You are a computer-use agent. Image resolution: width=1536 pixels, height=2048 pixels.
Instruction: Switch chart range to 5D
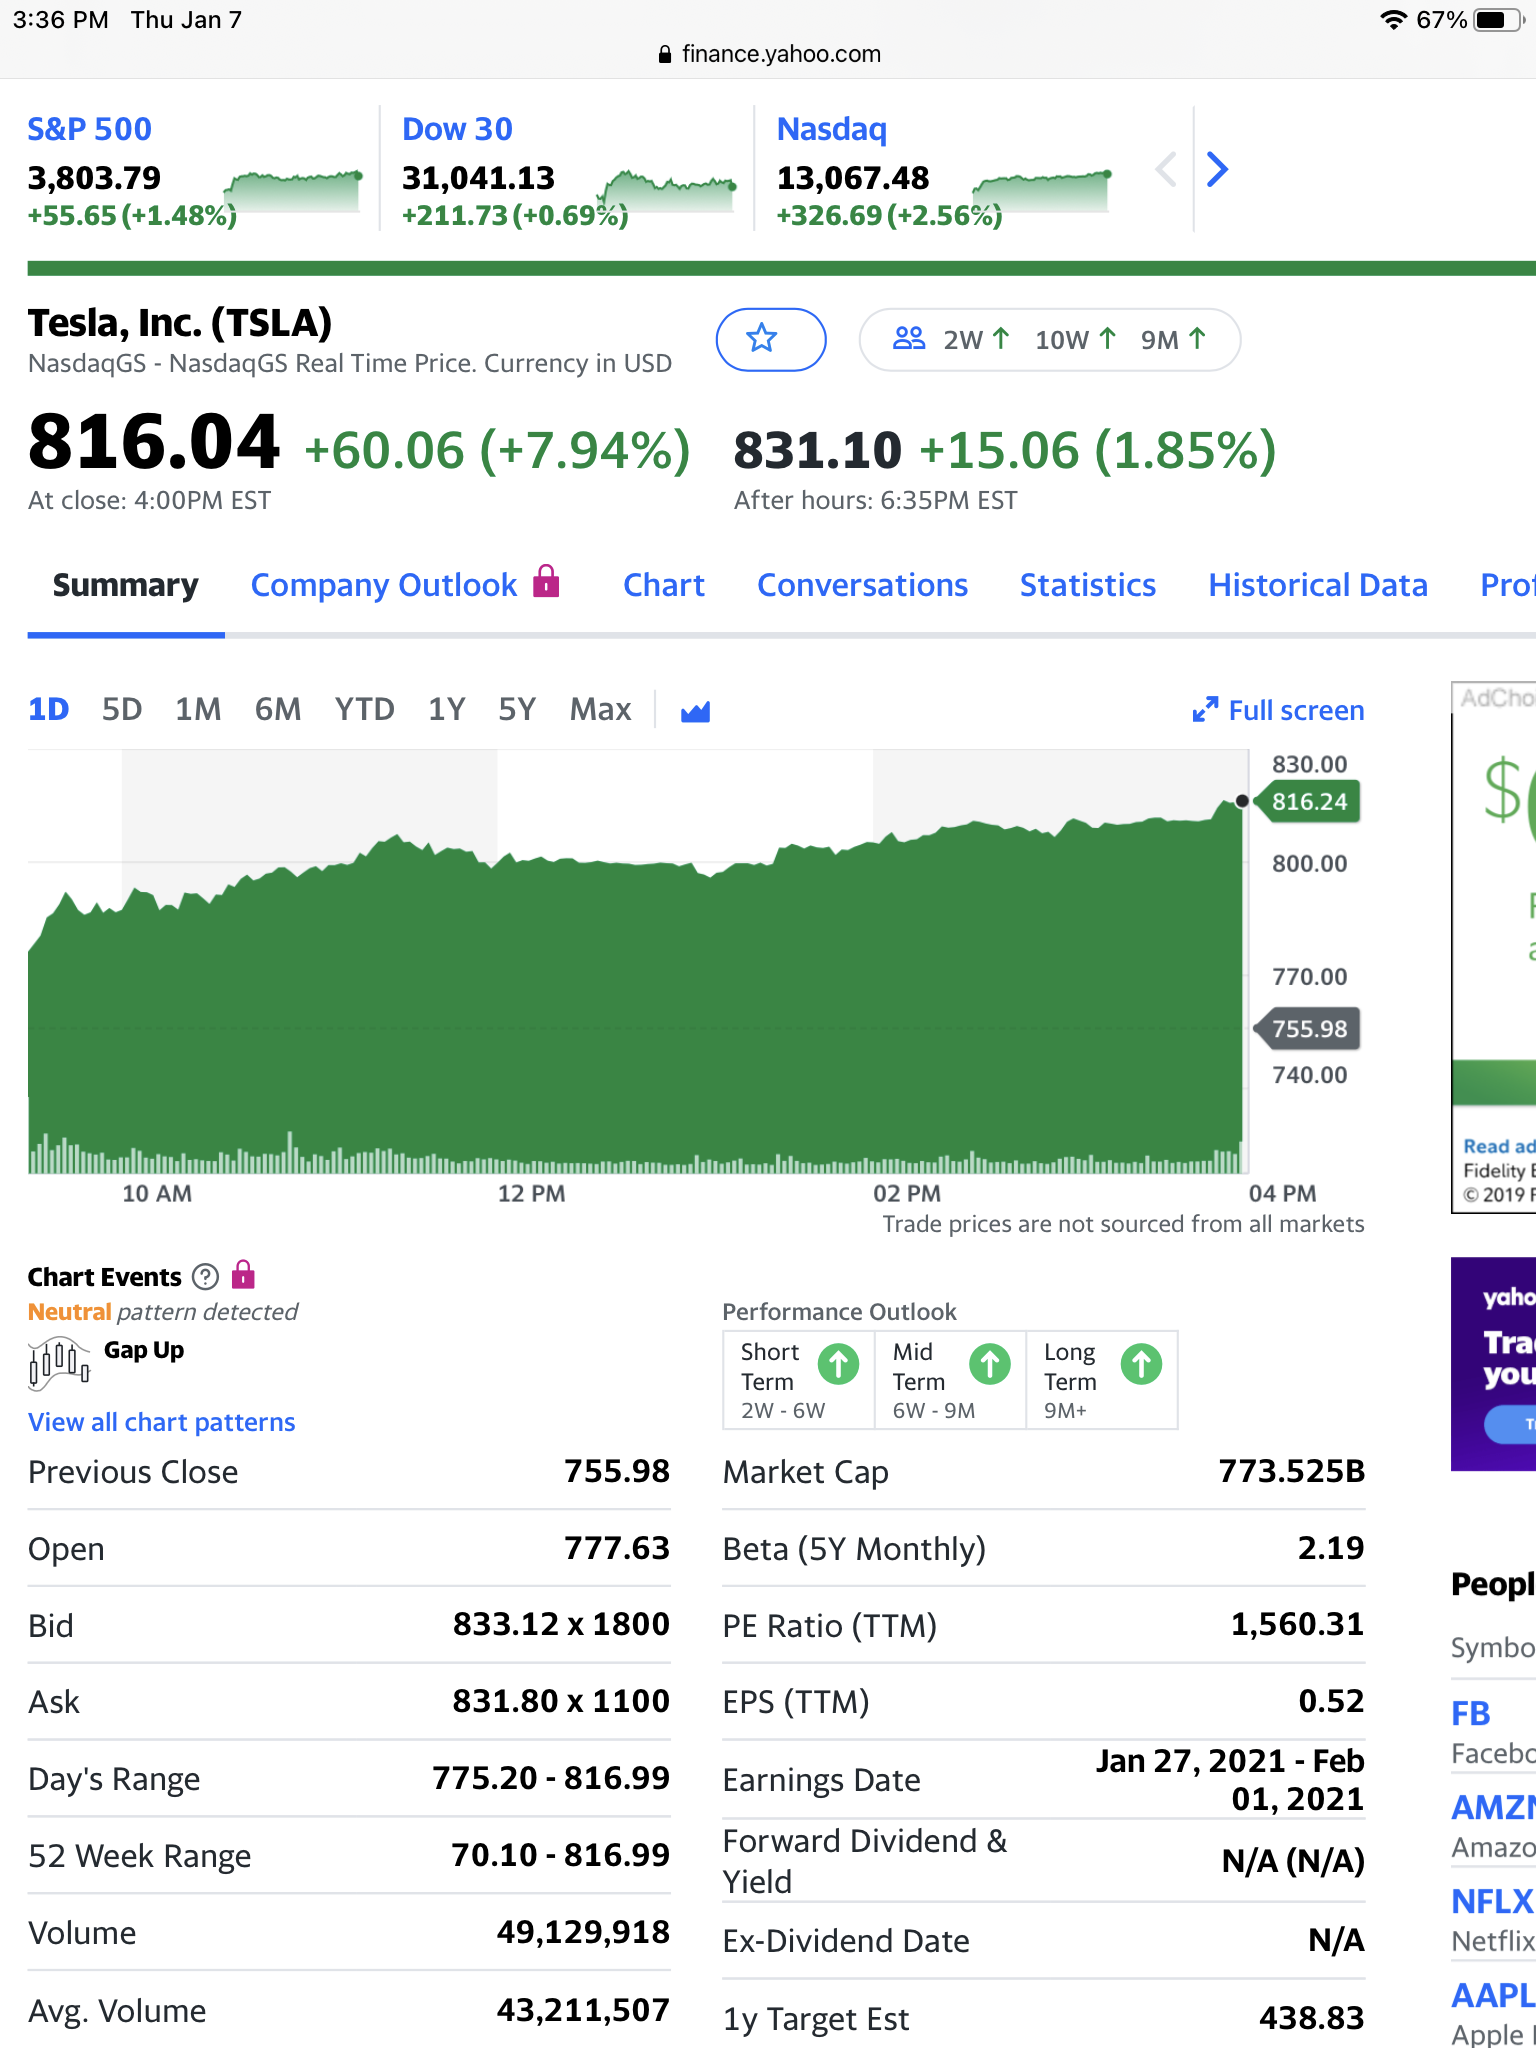tap(122, 710)
